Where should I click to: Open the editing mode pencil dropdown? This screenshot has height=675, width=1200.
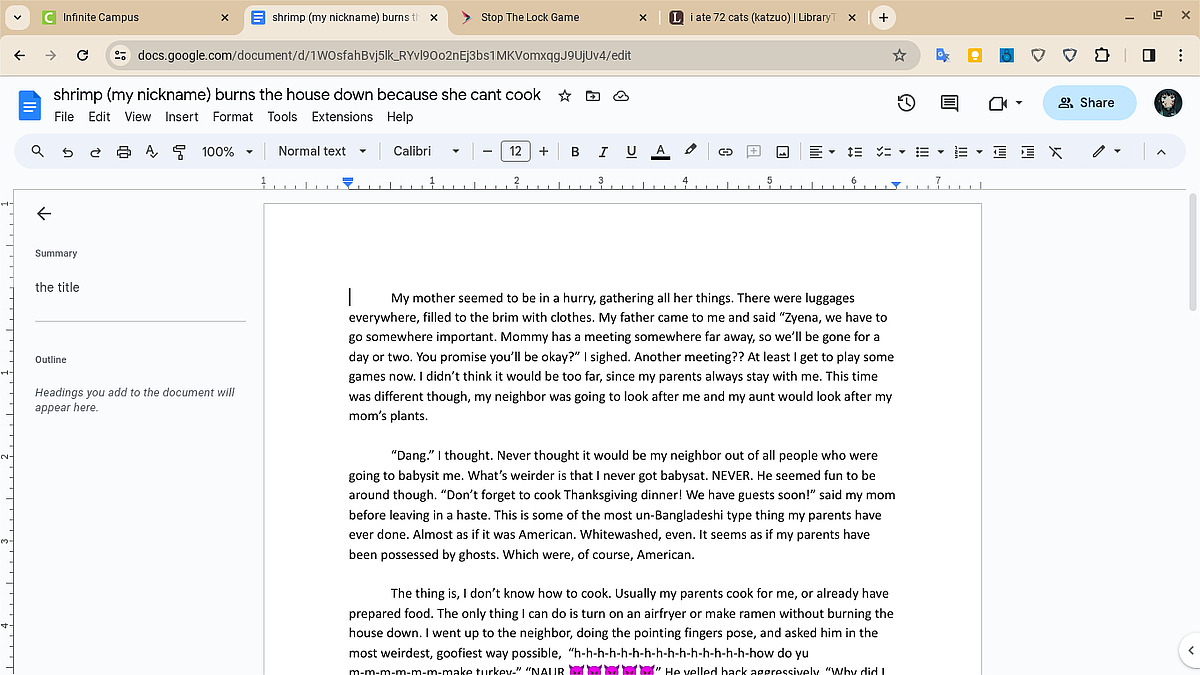[1107, 151]
